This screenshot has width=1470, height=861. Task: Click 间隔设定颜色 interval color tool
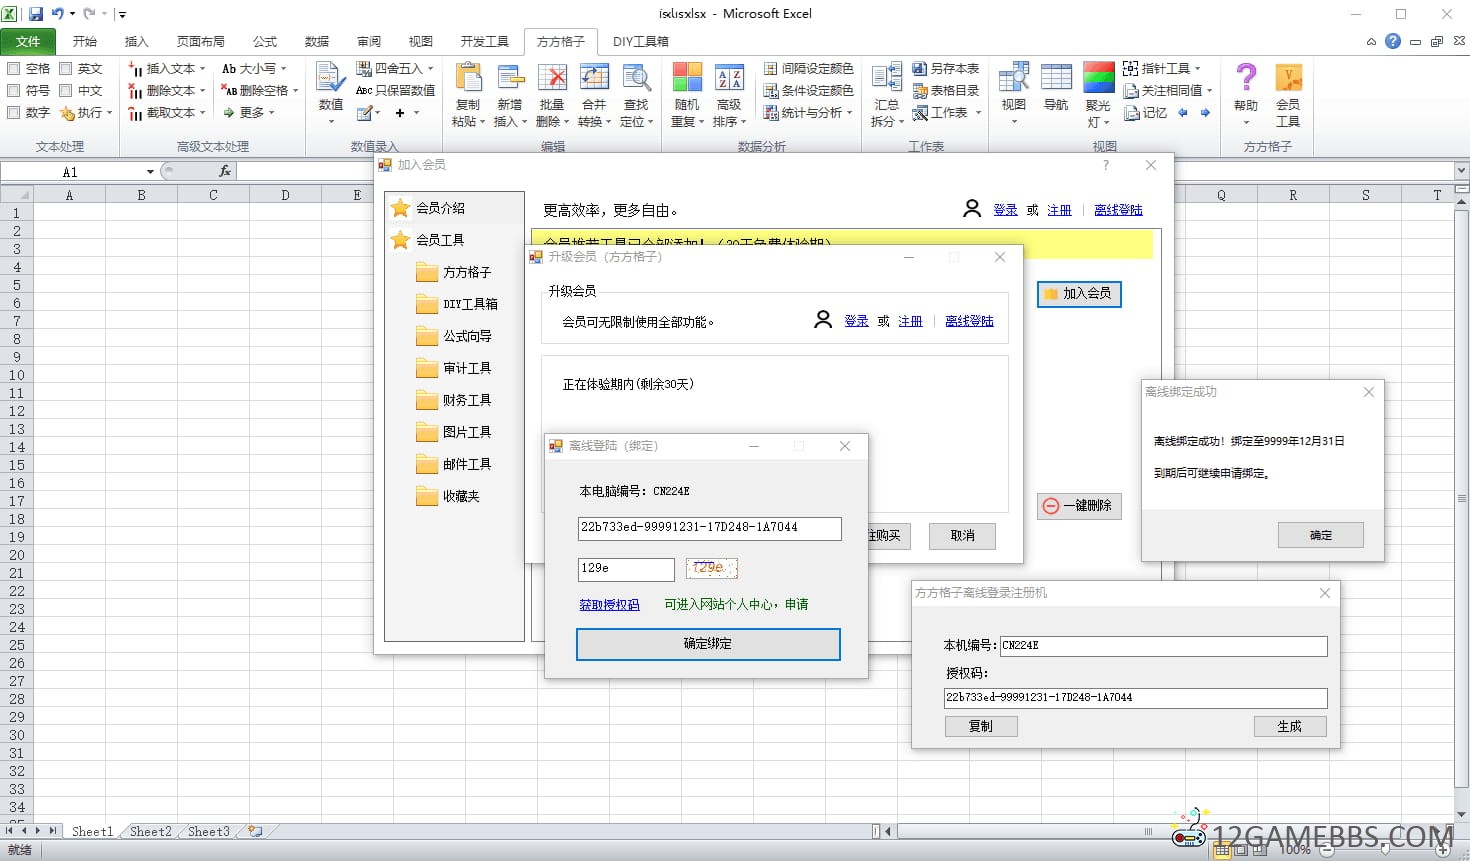pos(808,68)
